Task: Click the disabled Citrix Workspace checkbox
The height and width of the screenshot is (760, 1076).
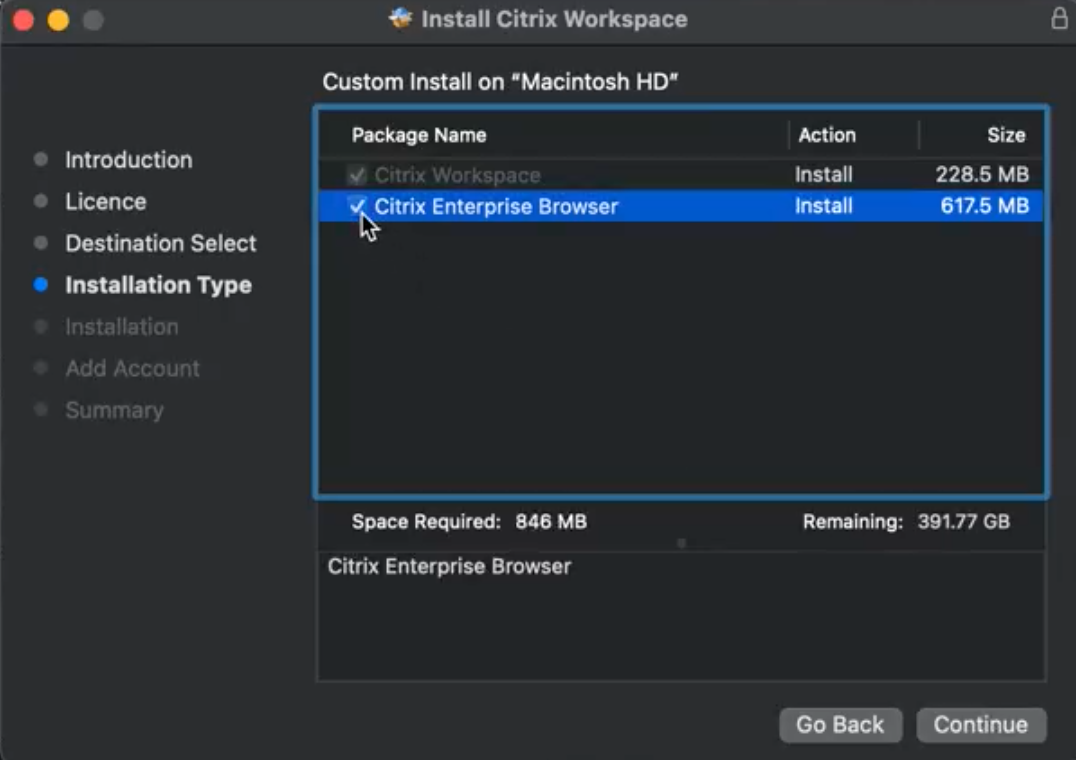Action: (356, 175)
